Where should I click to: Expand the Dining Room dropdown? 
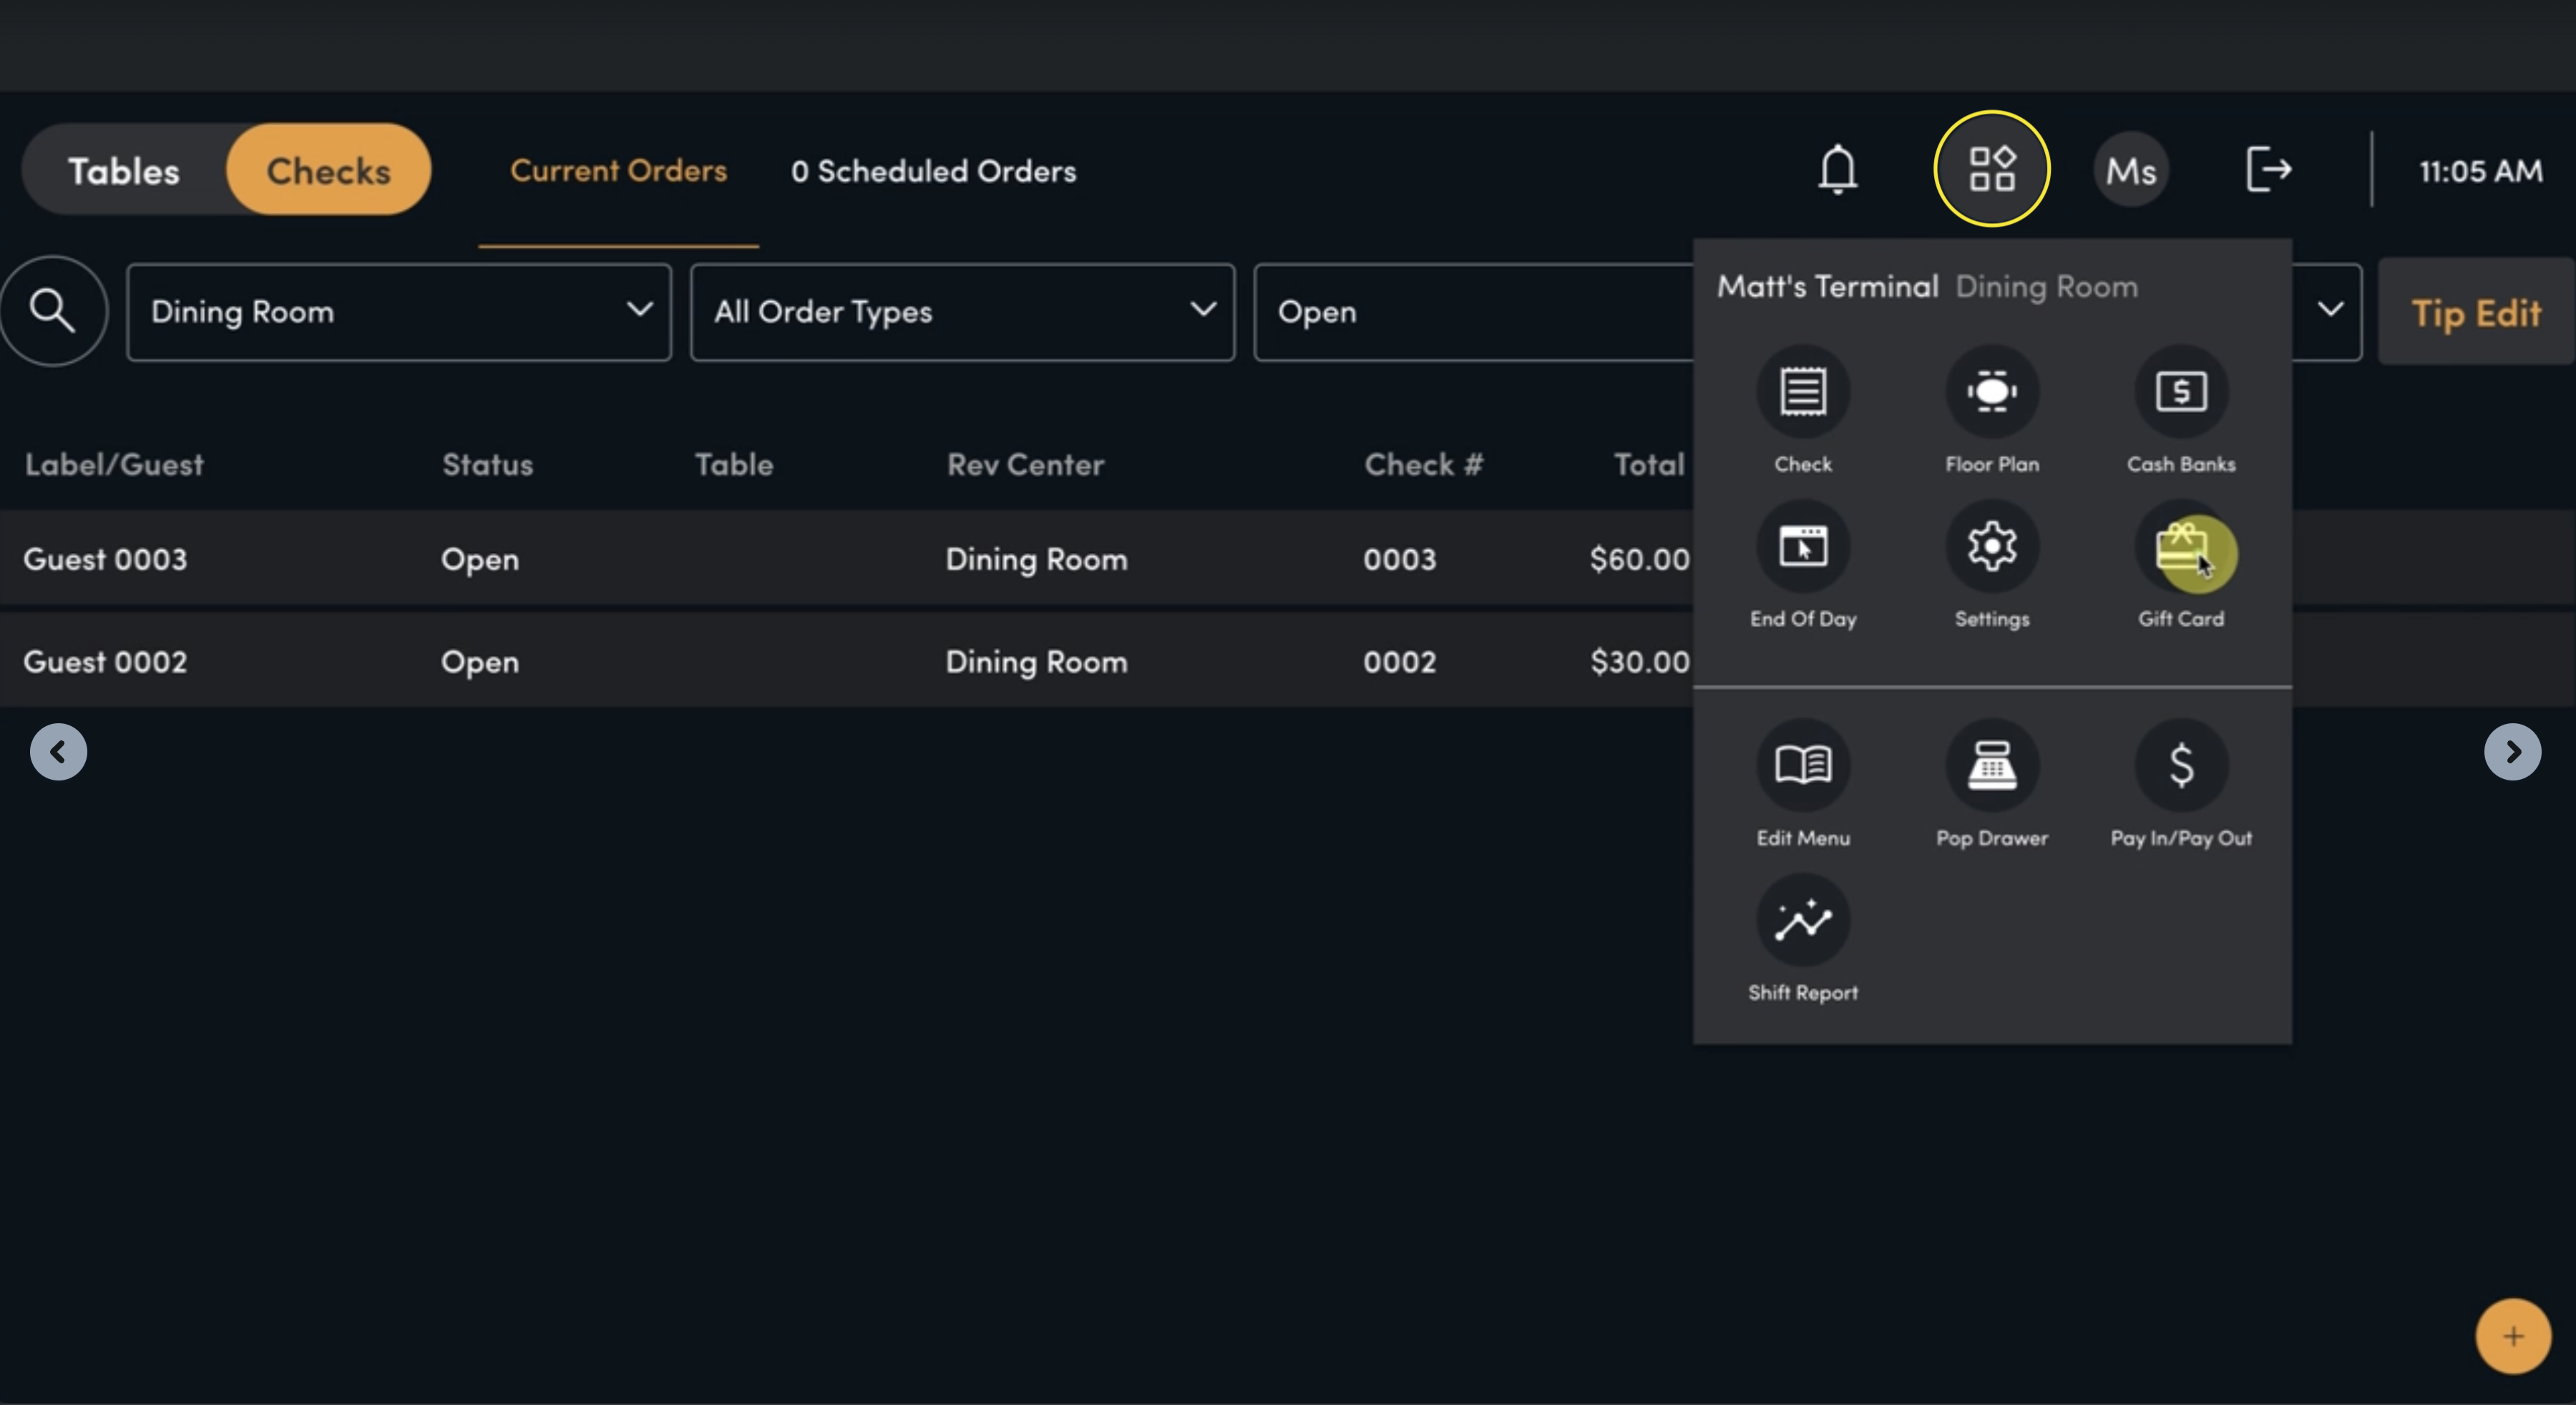coord(399,312)
